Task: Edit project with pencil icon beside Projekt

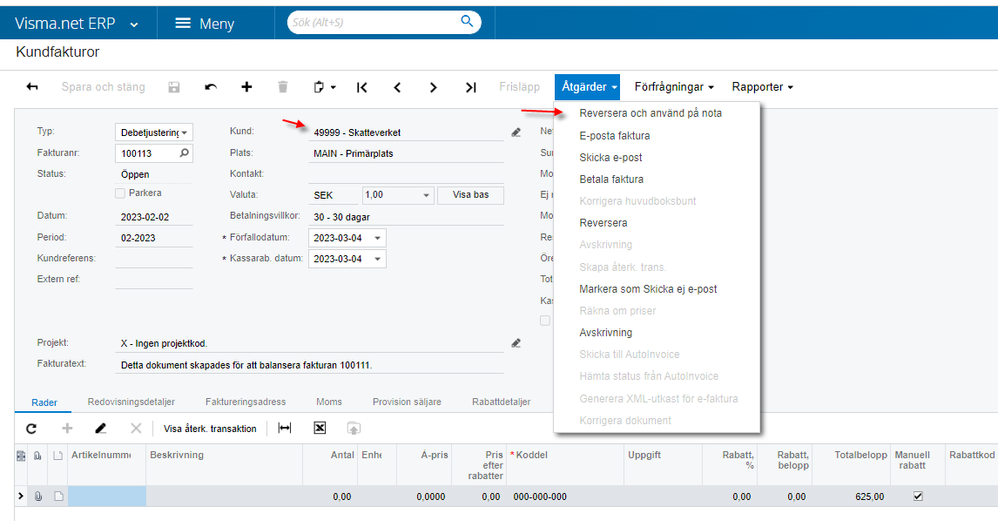Action: (x=516, y=343)
